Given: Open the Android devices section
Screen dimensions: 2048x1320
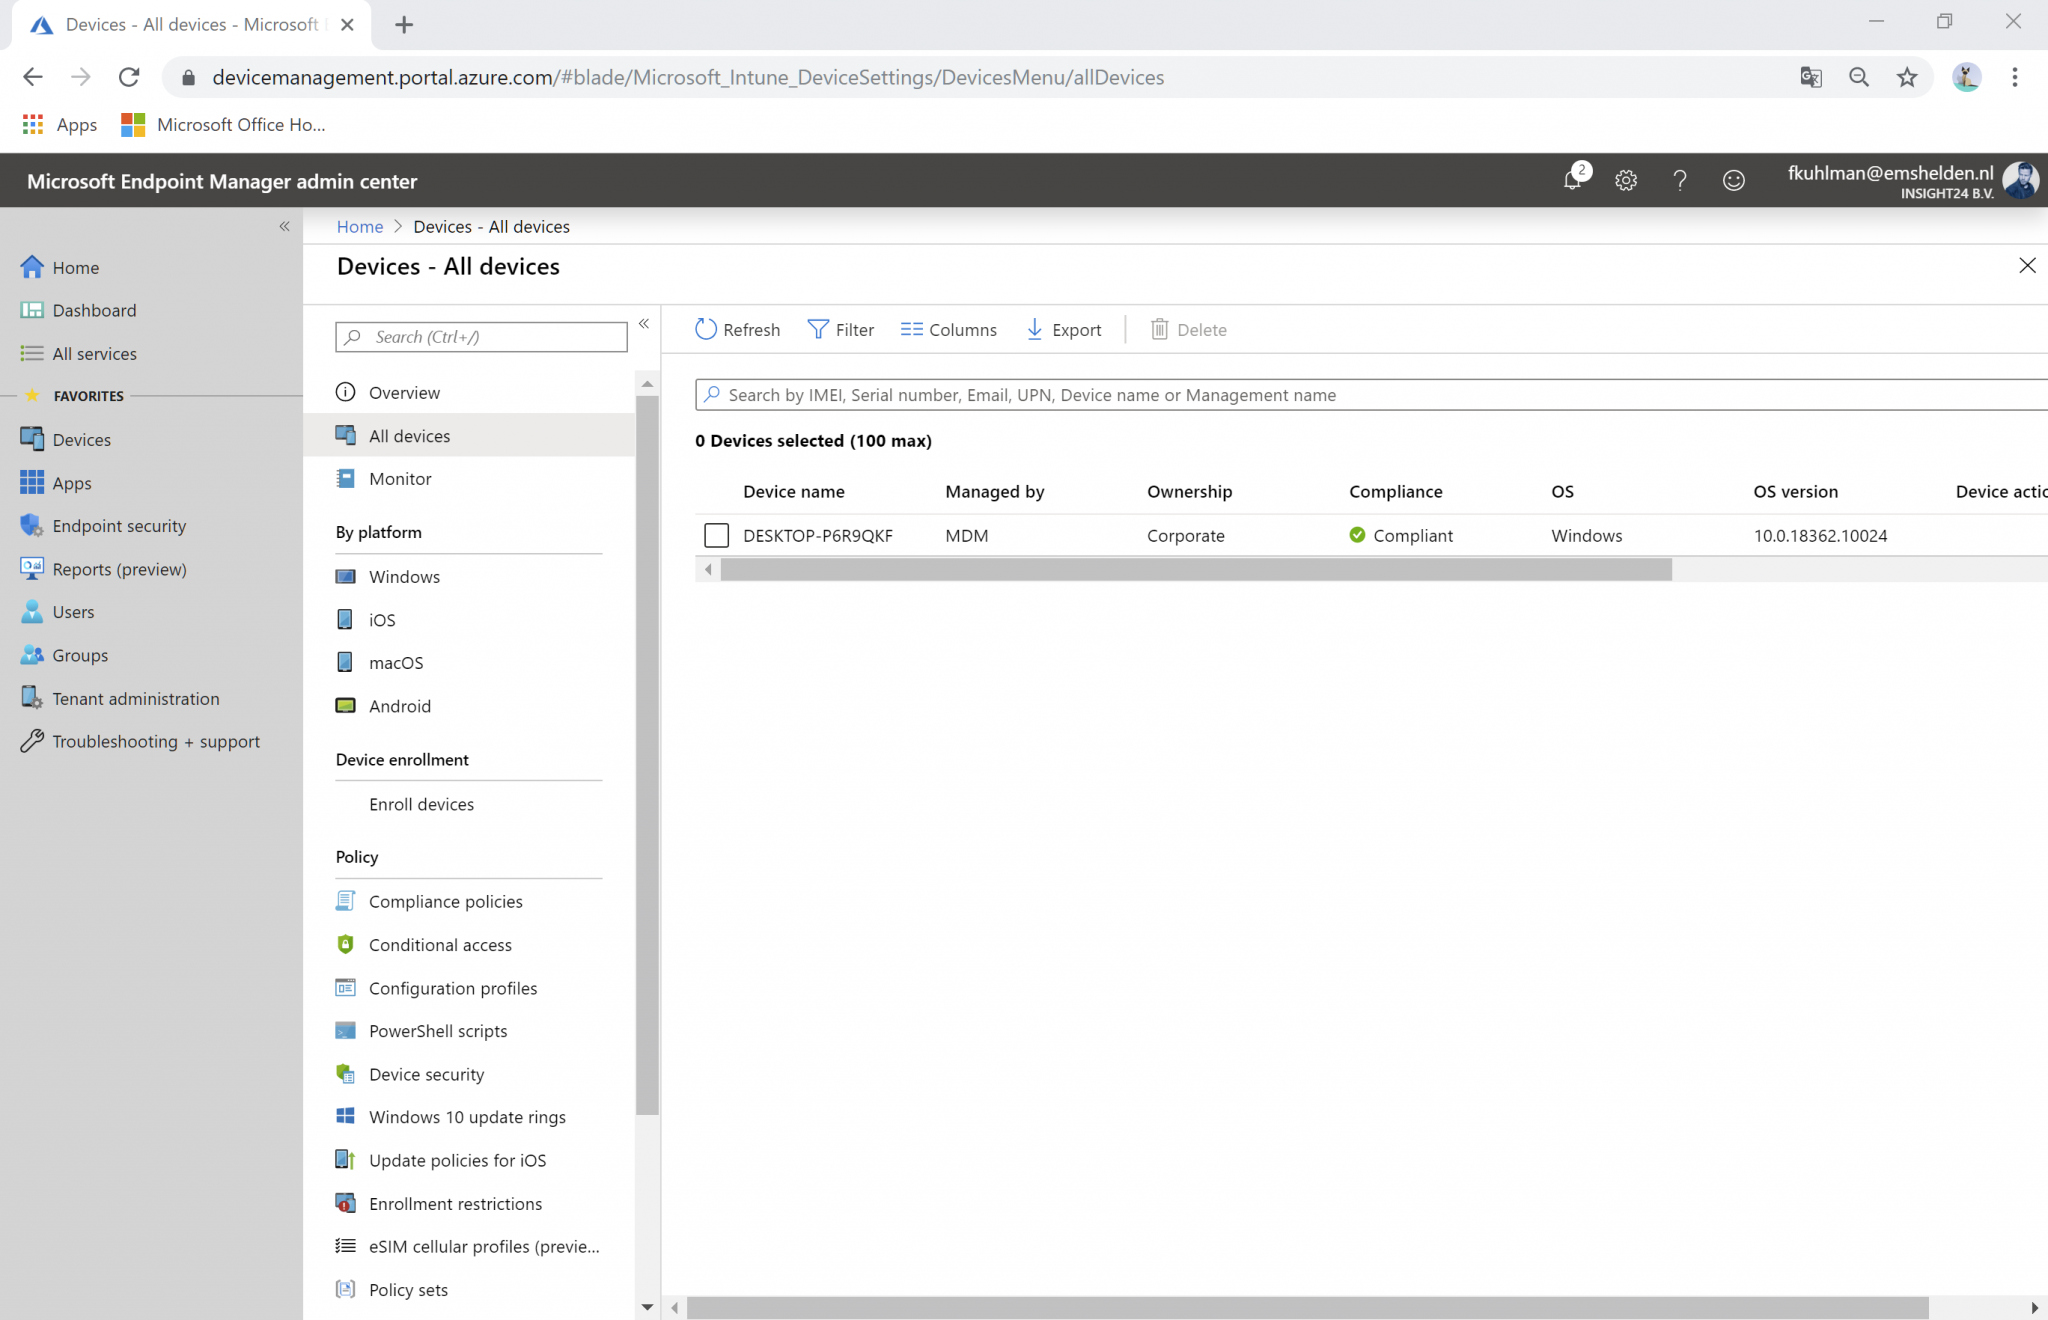Looking at the screenshot, I should [398, 705].
